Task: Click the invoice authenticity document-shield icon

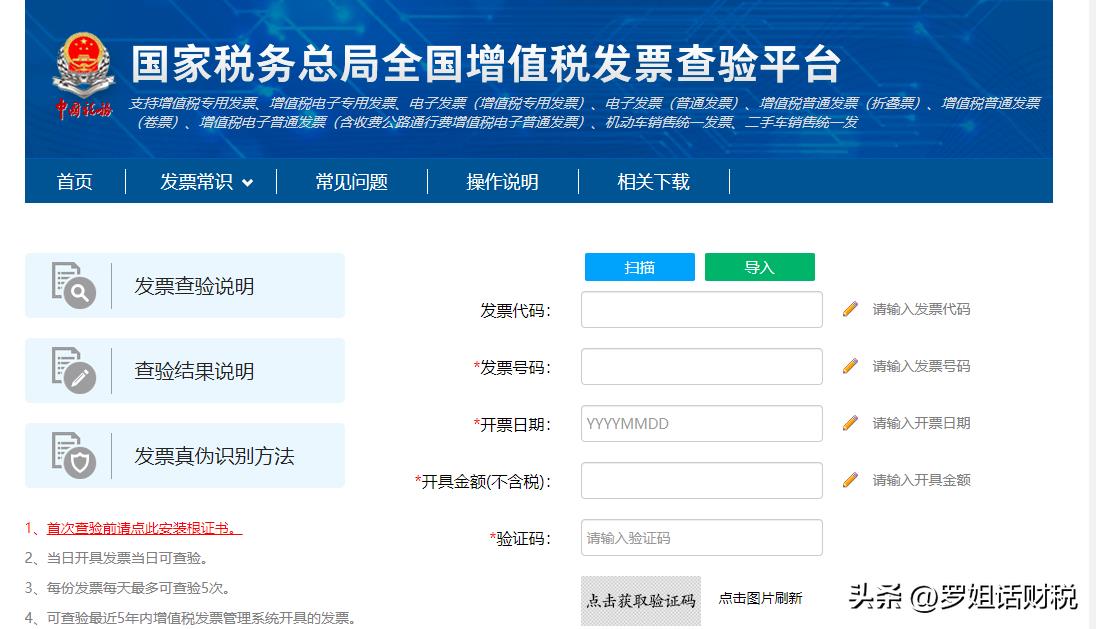Action: pyautogui.click(x=73, y=455)
